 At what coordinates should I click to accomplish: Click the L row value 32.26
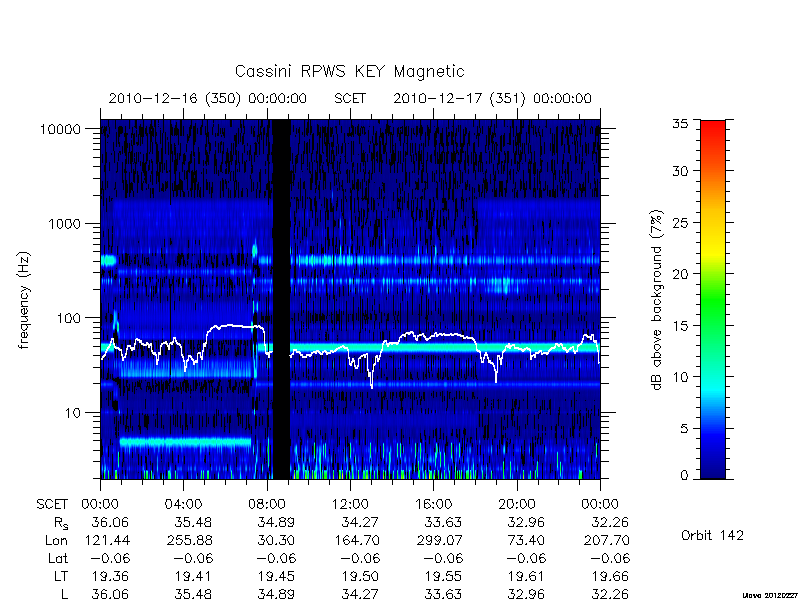(610, 594)
